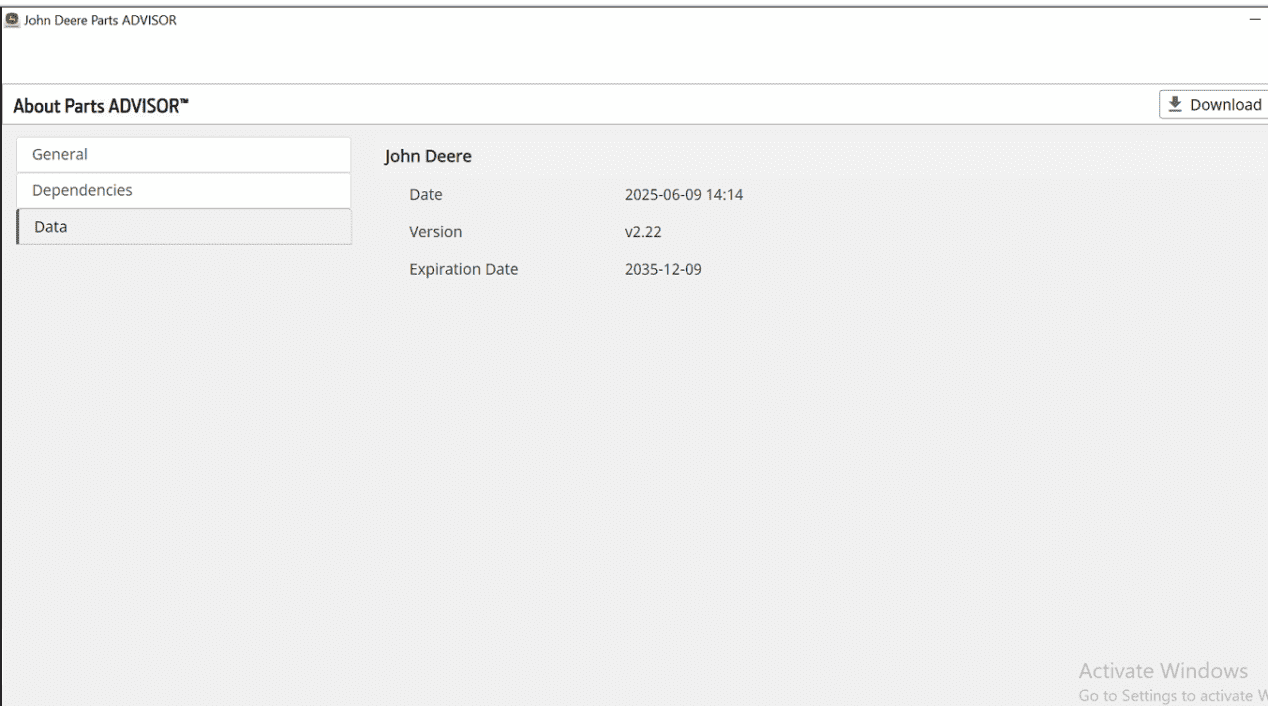Click the About Parts ADVISOR™ heading
Viewport: 1268px width, 706px height.
pyautogui.click(x=102, y=105)
